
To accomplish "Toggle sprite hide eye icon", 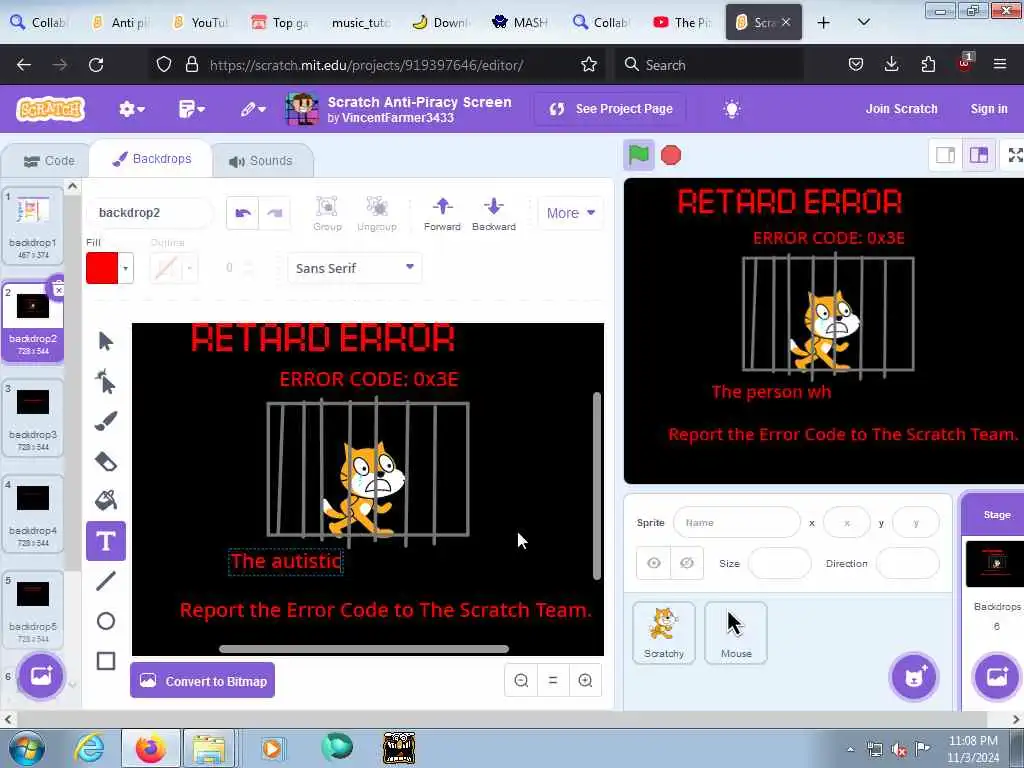I will 686,563.
